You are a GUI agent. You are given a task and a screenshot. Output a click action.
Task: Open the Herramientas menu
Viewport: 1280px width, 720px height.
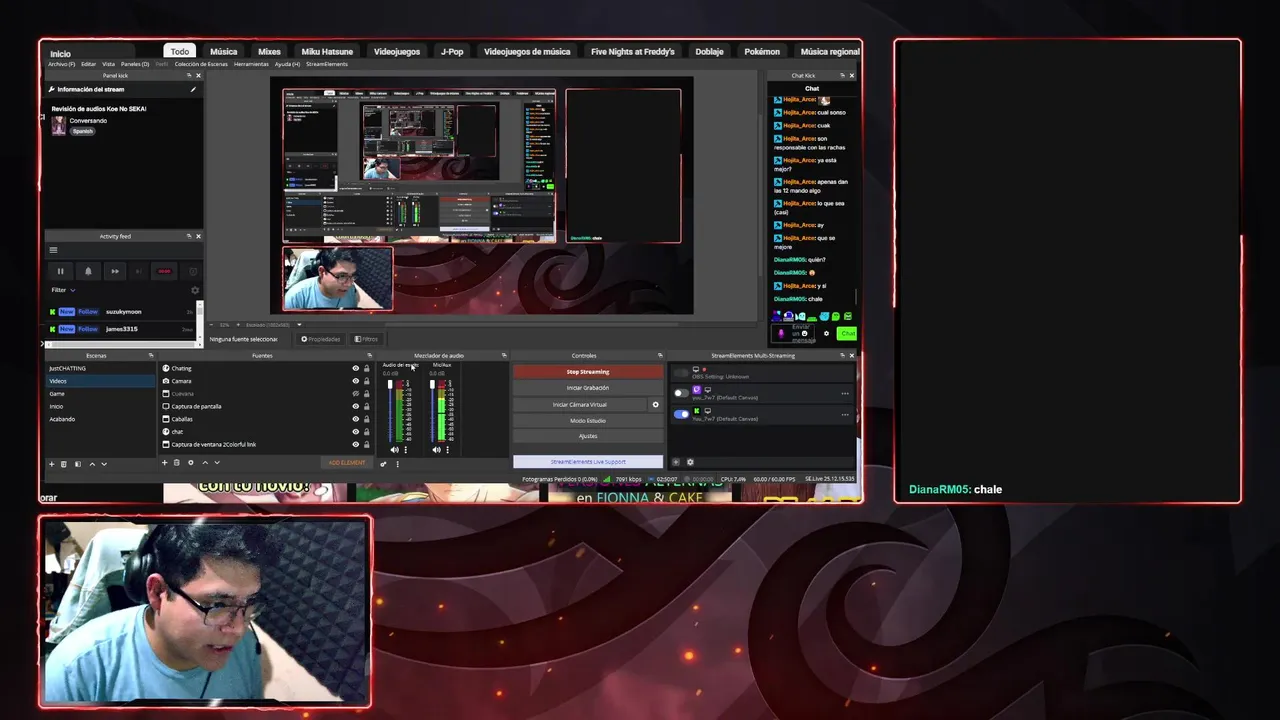click(x=251, y=64)
